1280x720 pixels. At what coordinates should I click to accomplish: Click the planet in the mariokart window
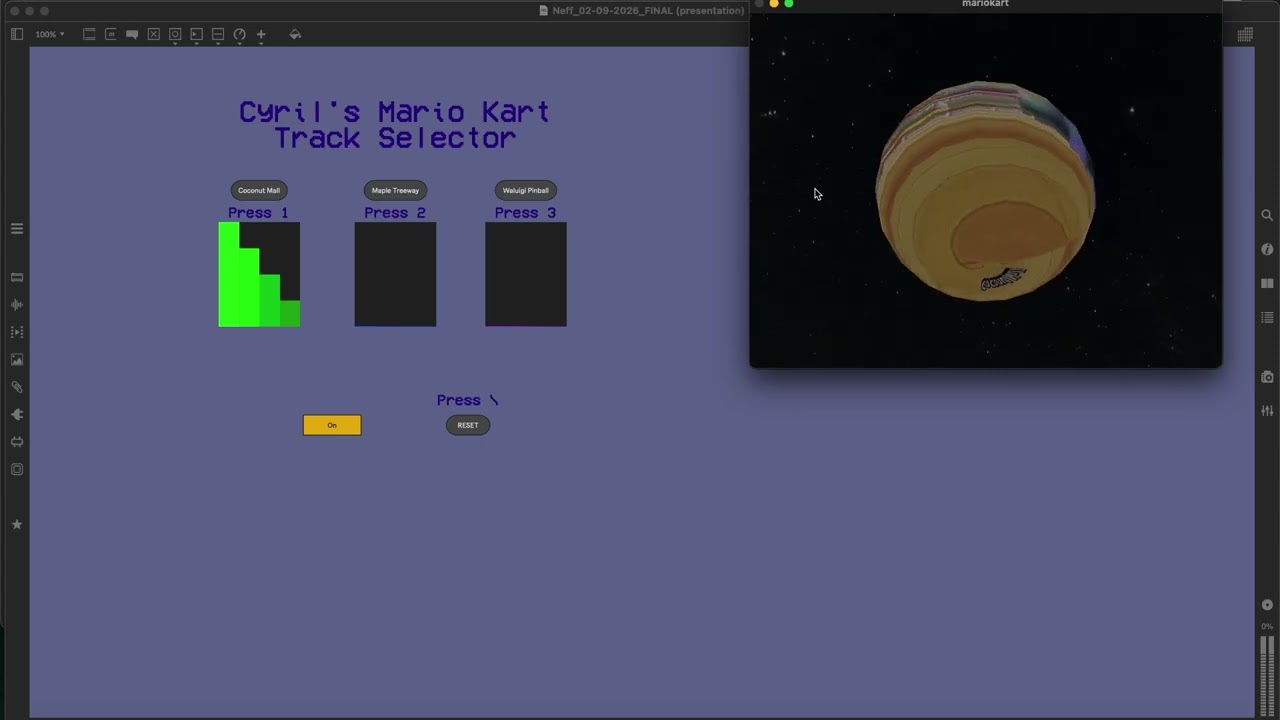[x=985, y=190]
